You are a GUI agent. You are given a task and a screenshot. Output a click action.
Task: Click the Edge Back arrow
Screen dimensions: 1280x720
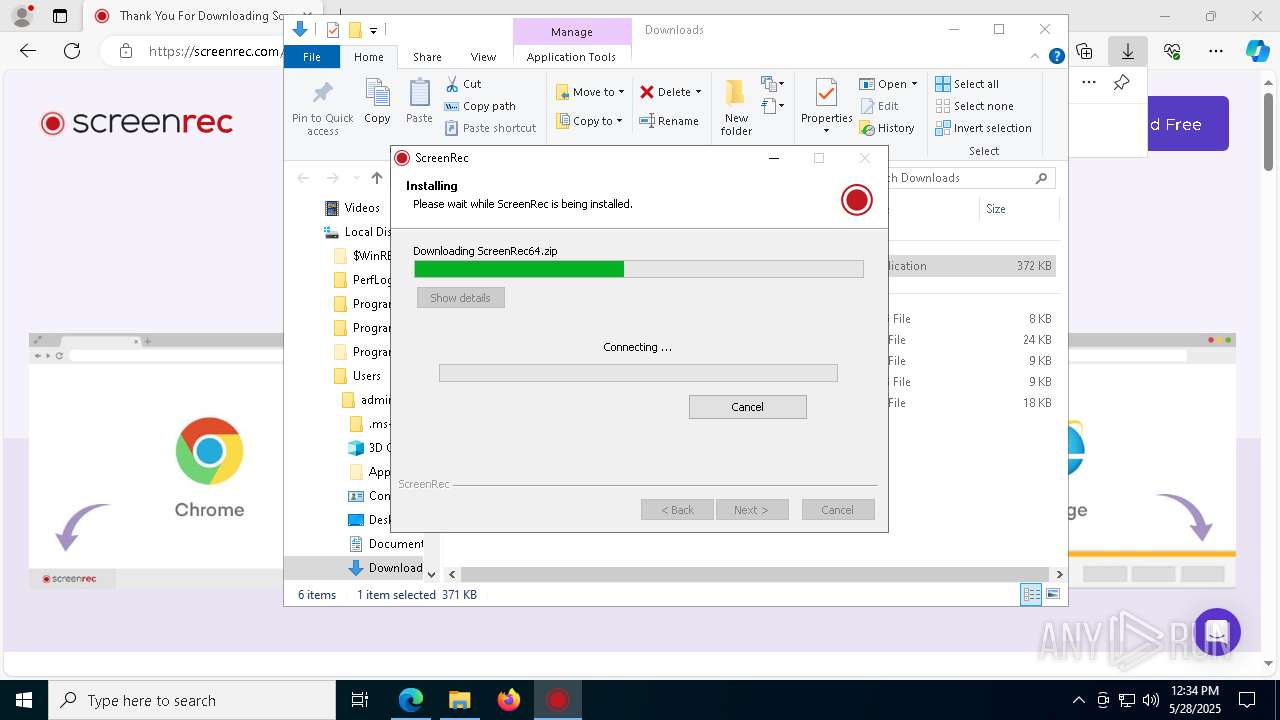pos(28,51)
